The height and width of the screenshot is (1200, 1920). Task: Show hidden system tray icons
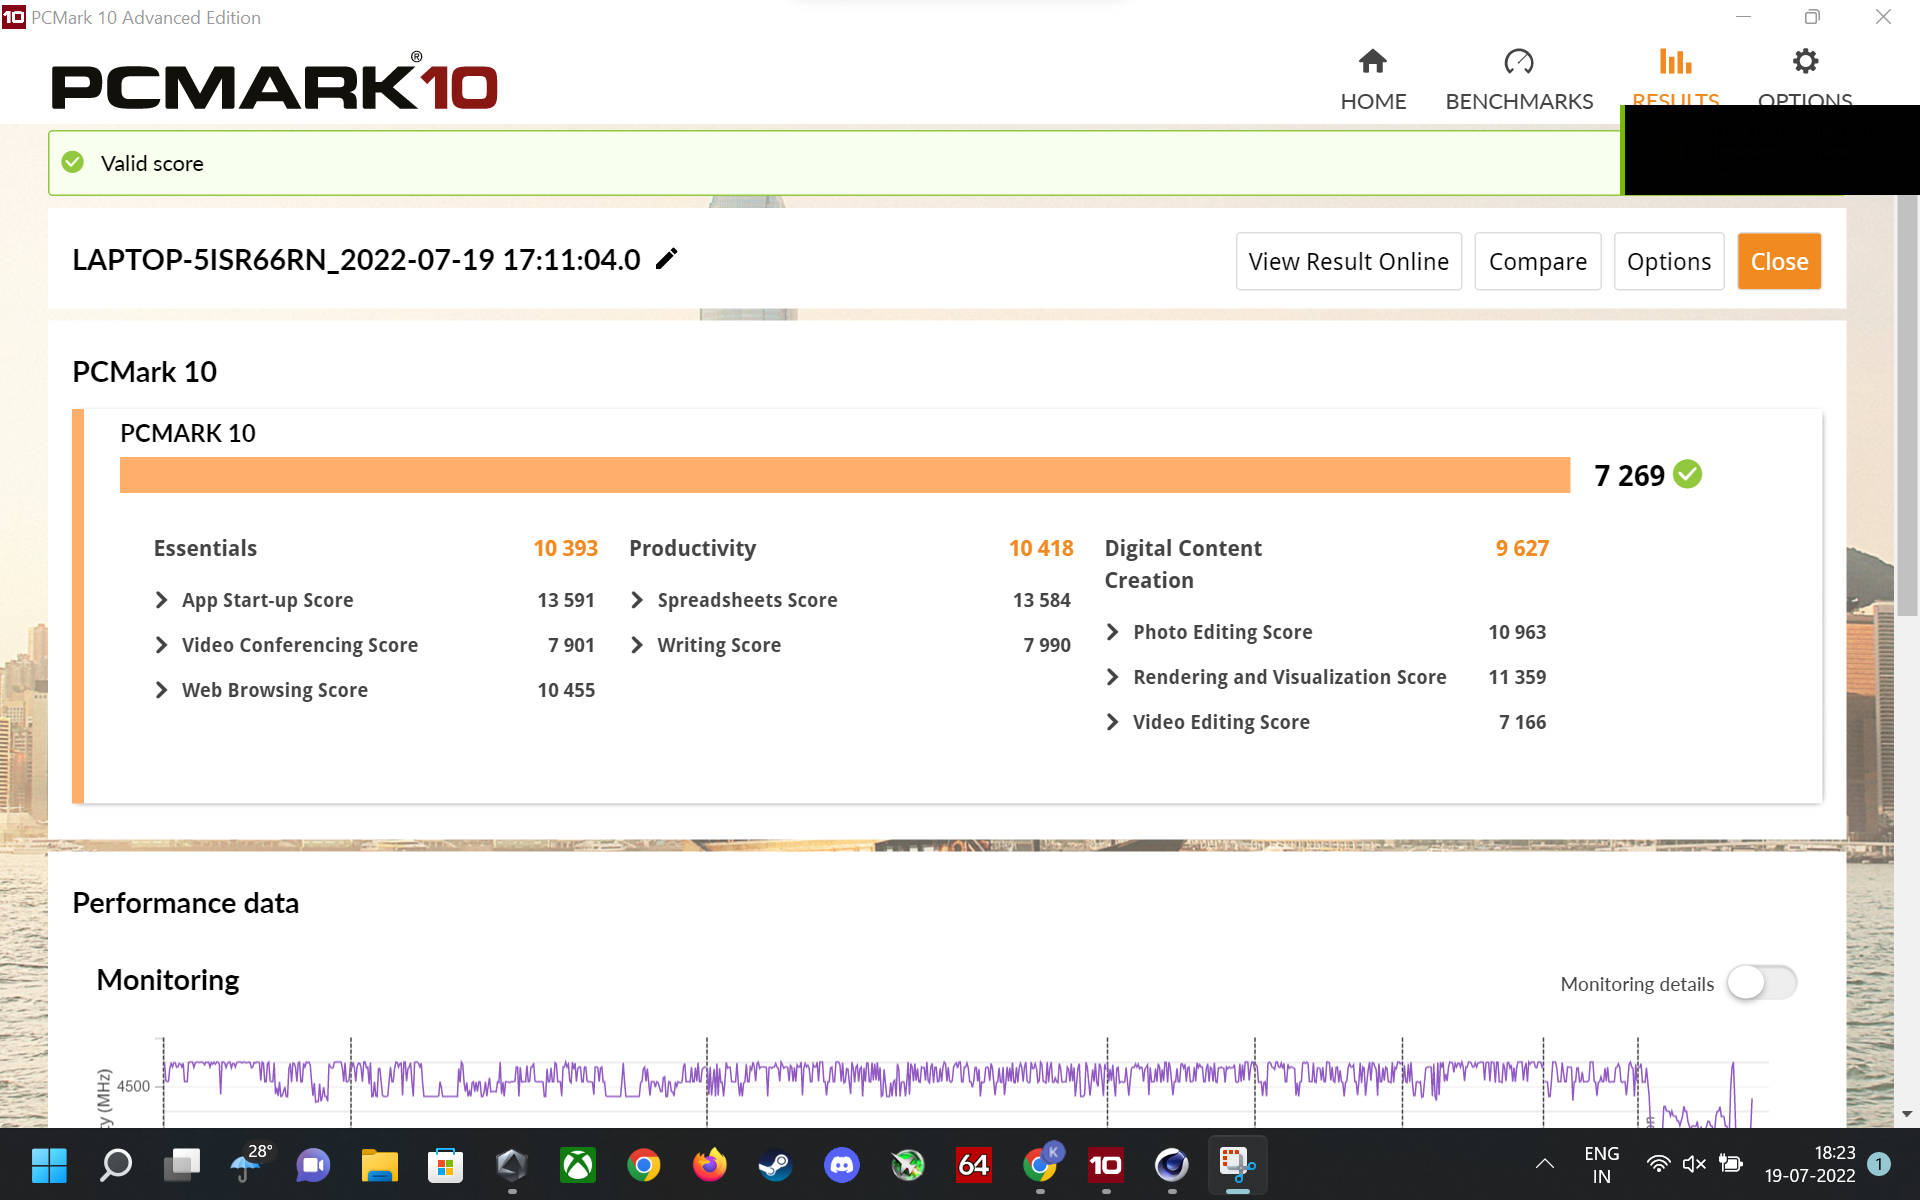[x=1544, y=1164]
